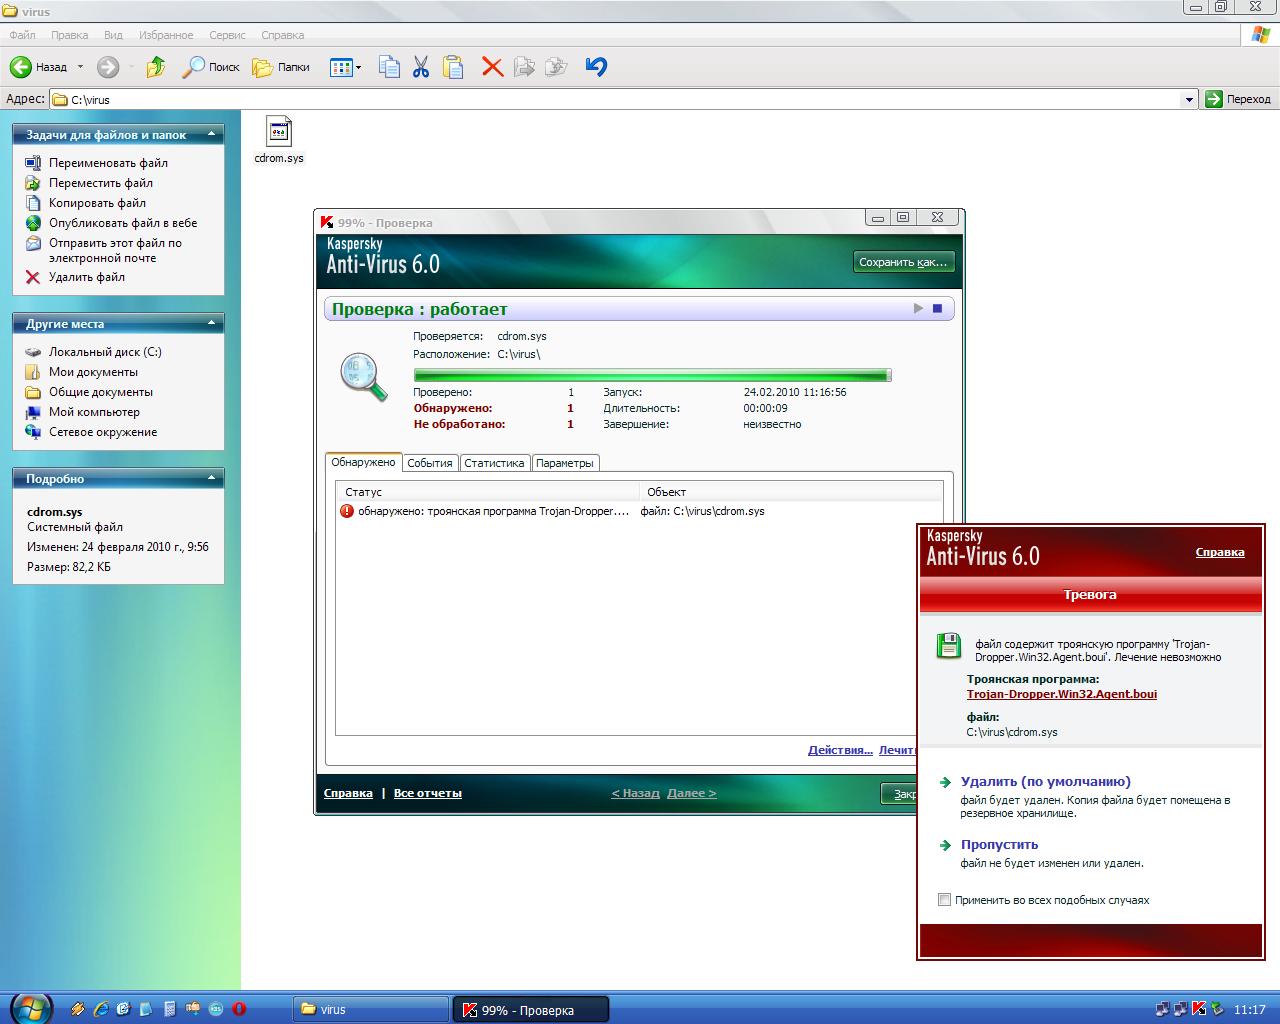Sort by the Объект column header
The width and height of the screenshot is (1280, 1024).
[791, 492]
